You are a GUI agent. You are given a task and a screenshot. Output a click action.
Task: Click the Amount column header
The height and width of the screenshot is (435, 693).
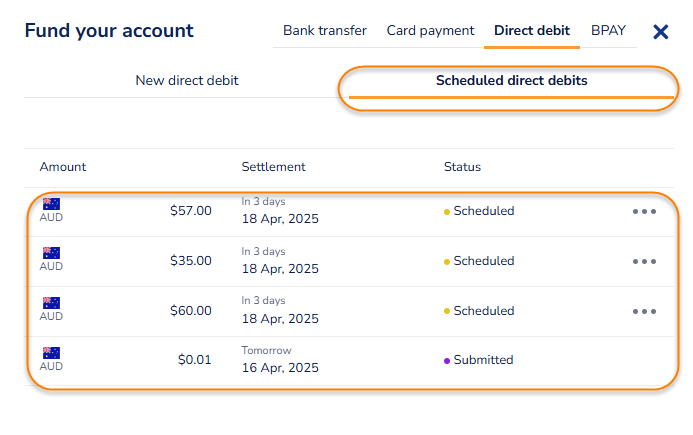pyautogui.click(x=63, y=167)
